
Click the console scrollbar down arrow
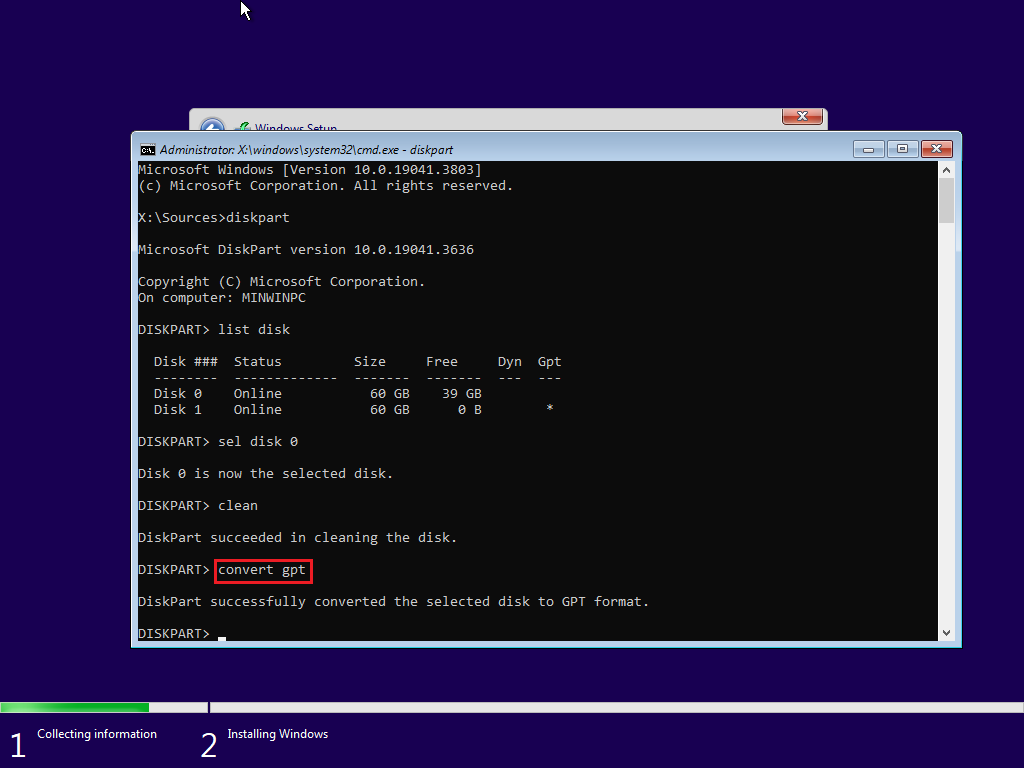coord(946,633)
